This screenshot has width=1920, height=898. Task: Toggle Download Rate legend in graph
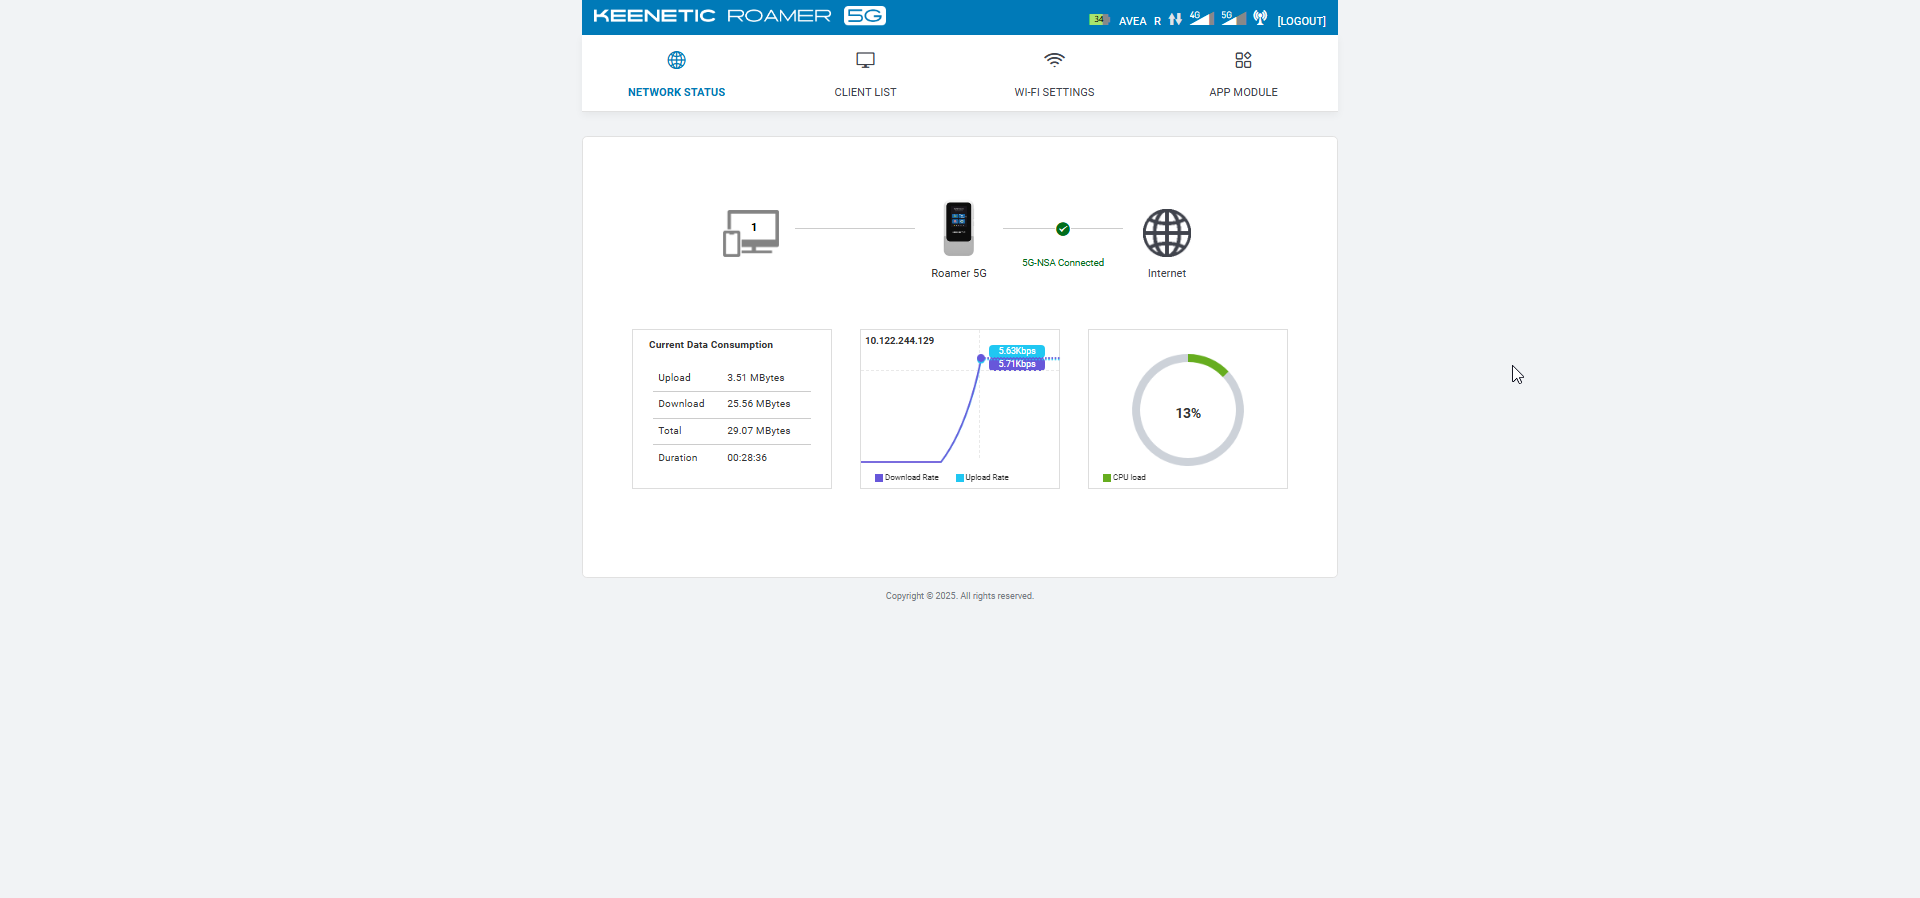(x=907, y=478)
